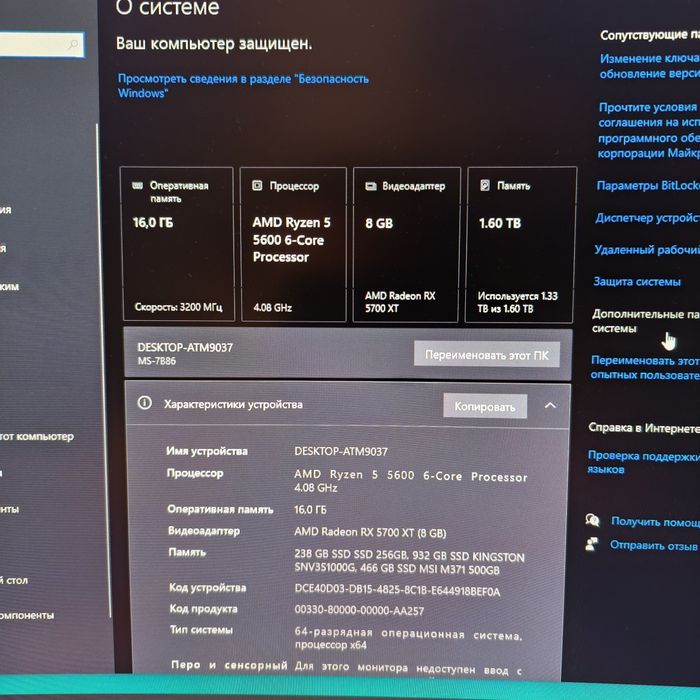The height and width of the screenshot is (700, 700).
Task: Click the Тип системы 64-разрядная value
Action: [408, 639]
